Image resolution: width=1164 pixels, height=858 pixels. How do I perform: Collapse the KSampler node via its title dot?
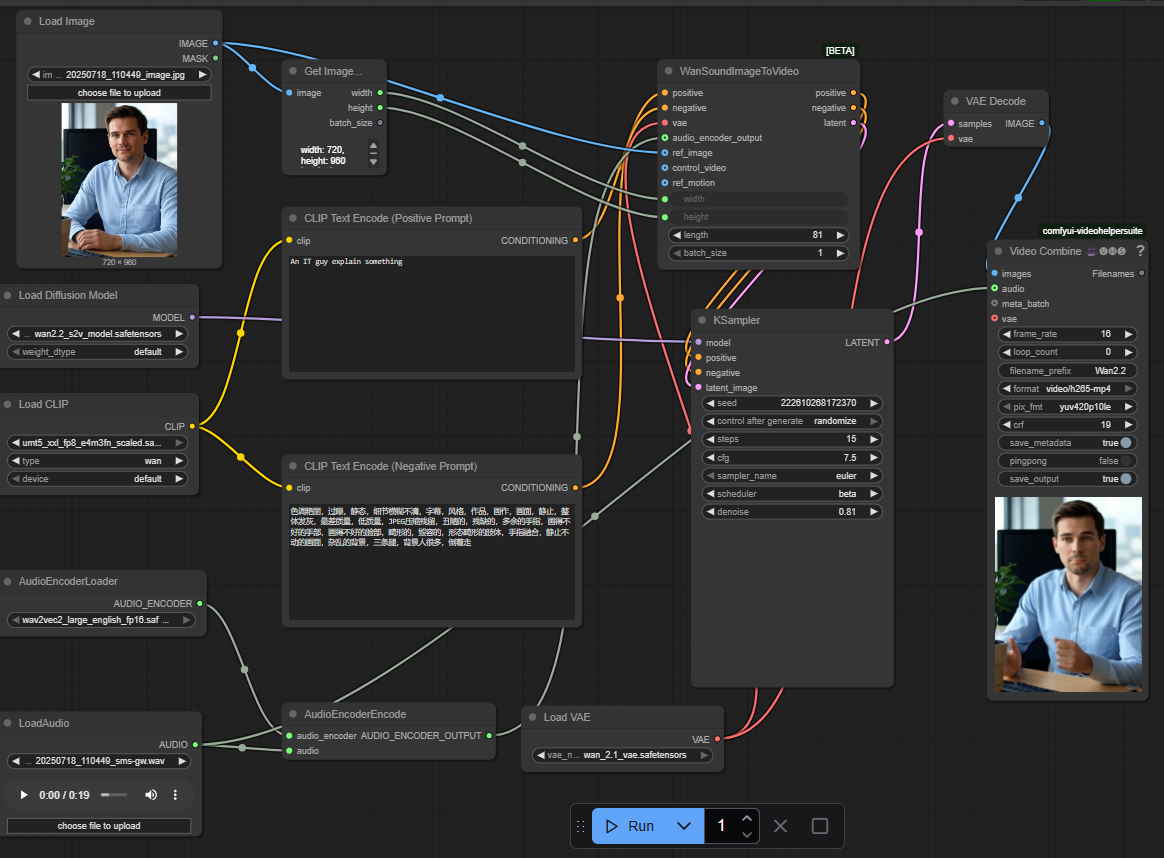pyautogui.click(x=700, y=321)
